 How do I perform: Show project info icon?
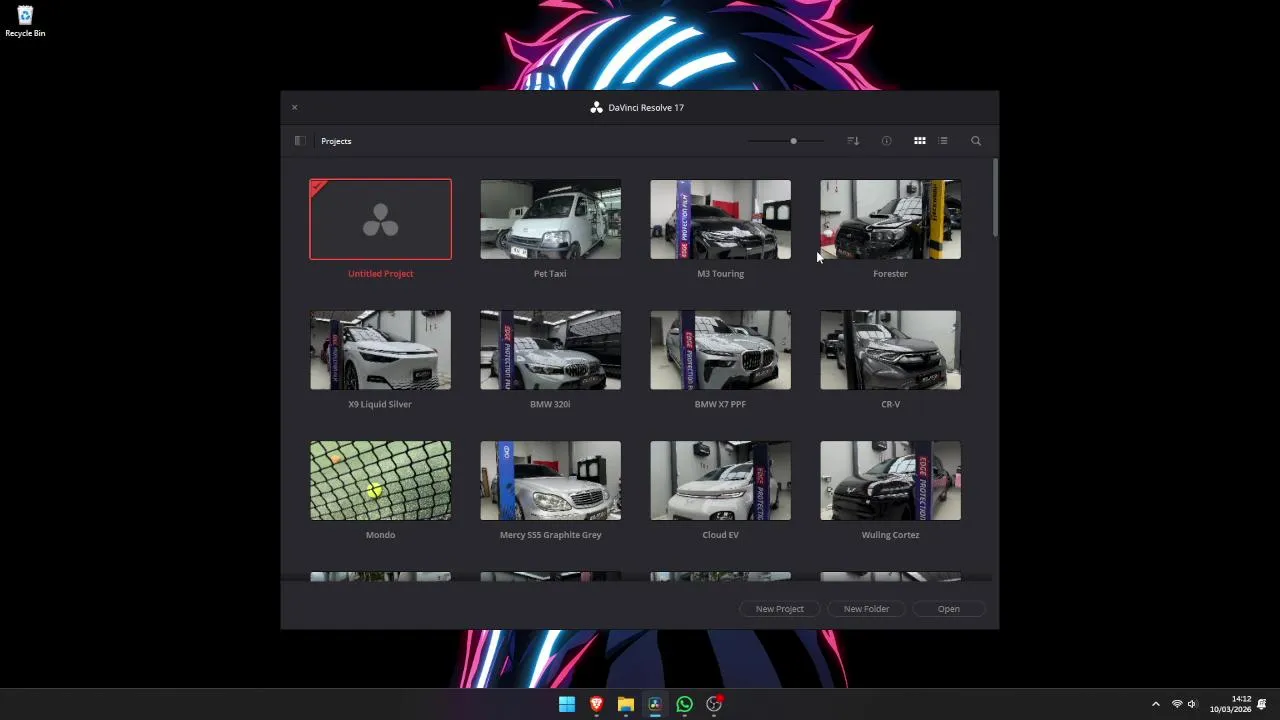[x=886, y=141]
